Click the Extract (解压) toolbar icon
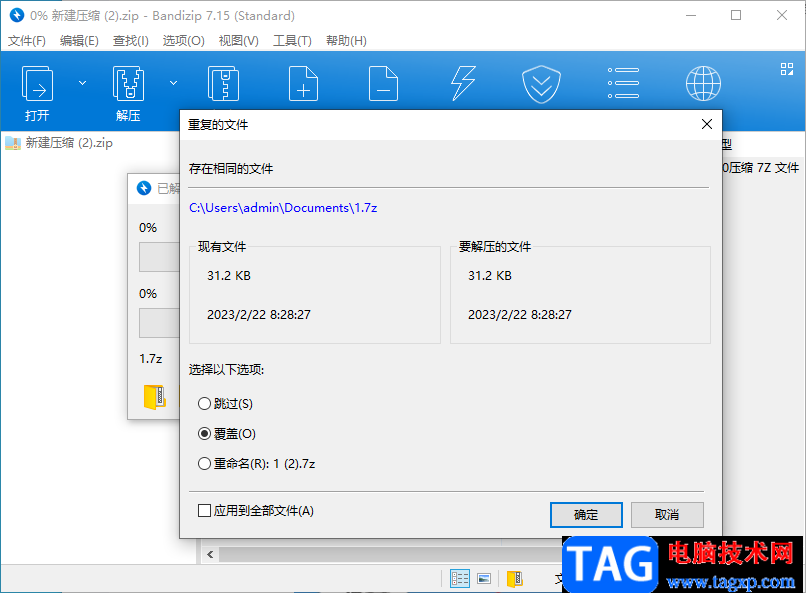 pos(128,83)
